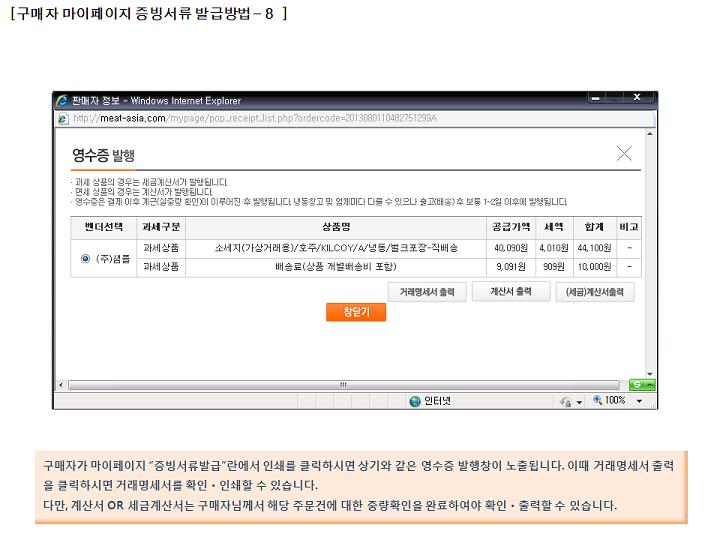Select the (주)샘플 vendor radio button
This screenshot has width=720, height=540.
85,258
